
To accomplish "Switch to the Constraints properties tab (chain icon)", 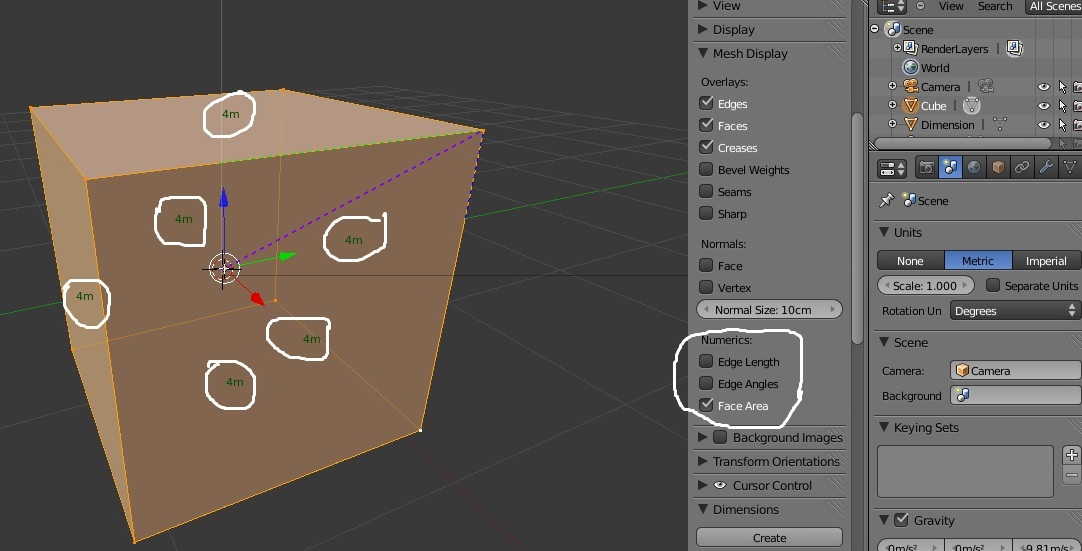I will click(x=1022, y=167).
